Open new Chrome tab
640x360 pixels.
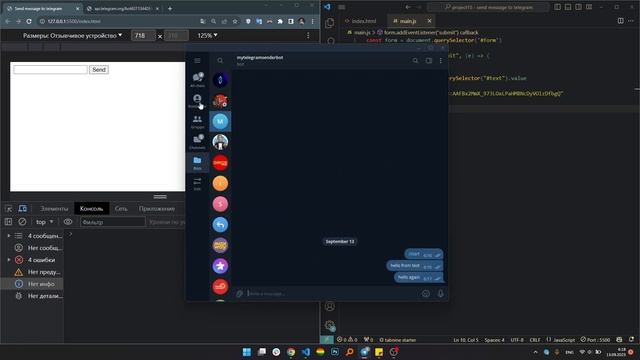(x=170, y=8)
